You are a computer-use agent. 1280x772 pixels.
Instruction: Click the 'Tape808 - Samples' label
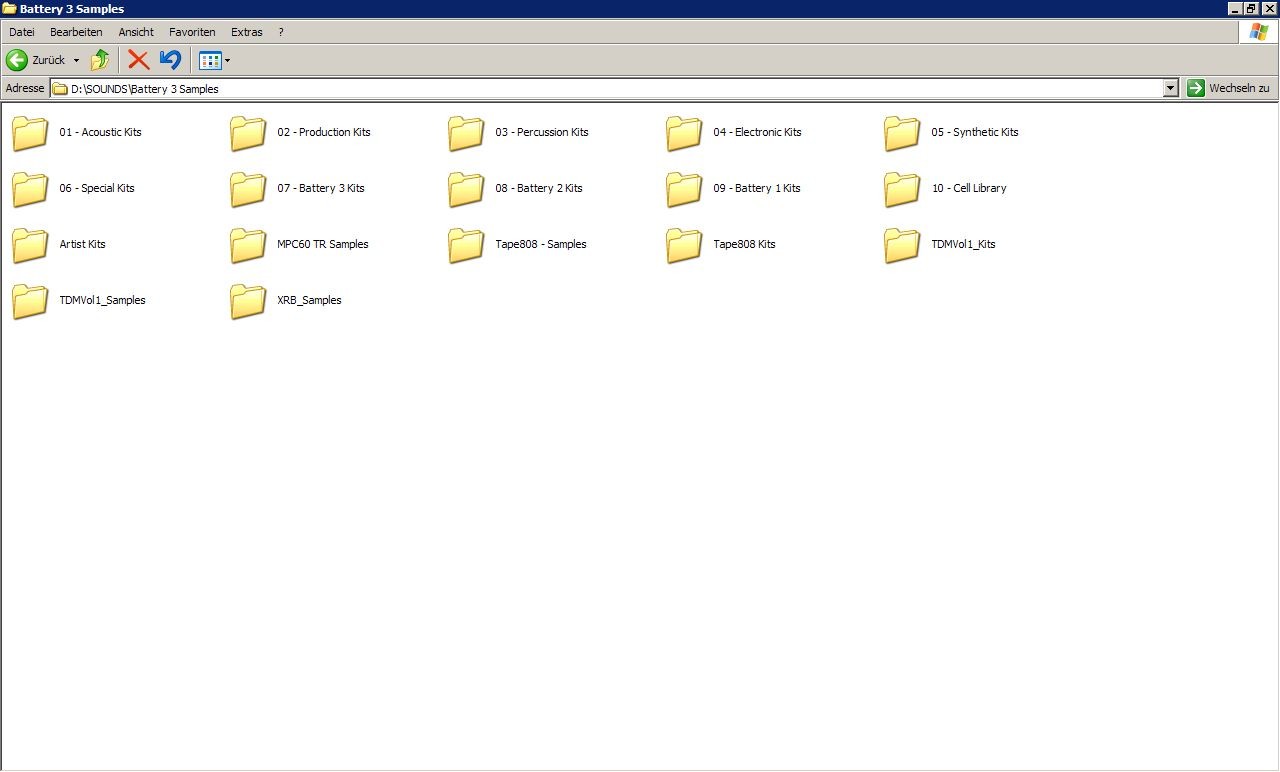coord(541,244)
